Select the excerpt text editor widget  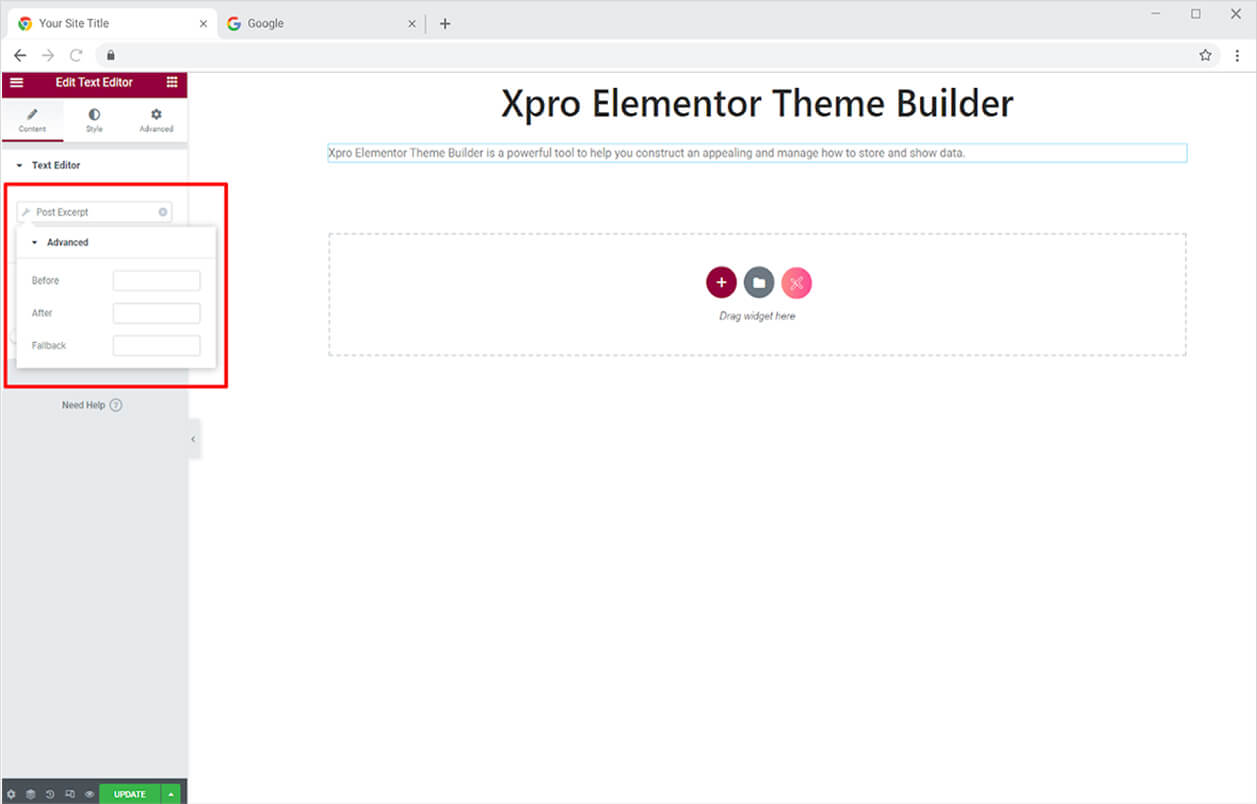[757, 153]
